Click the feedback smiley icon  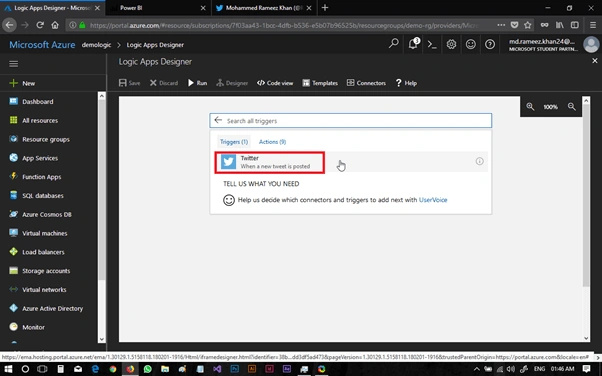point(471,45)
